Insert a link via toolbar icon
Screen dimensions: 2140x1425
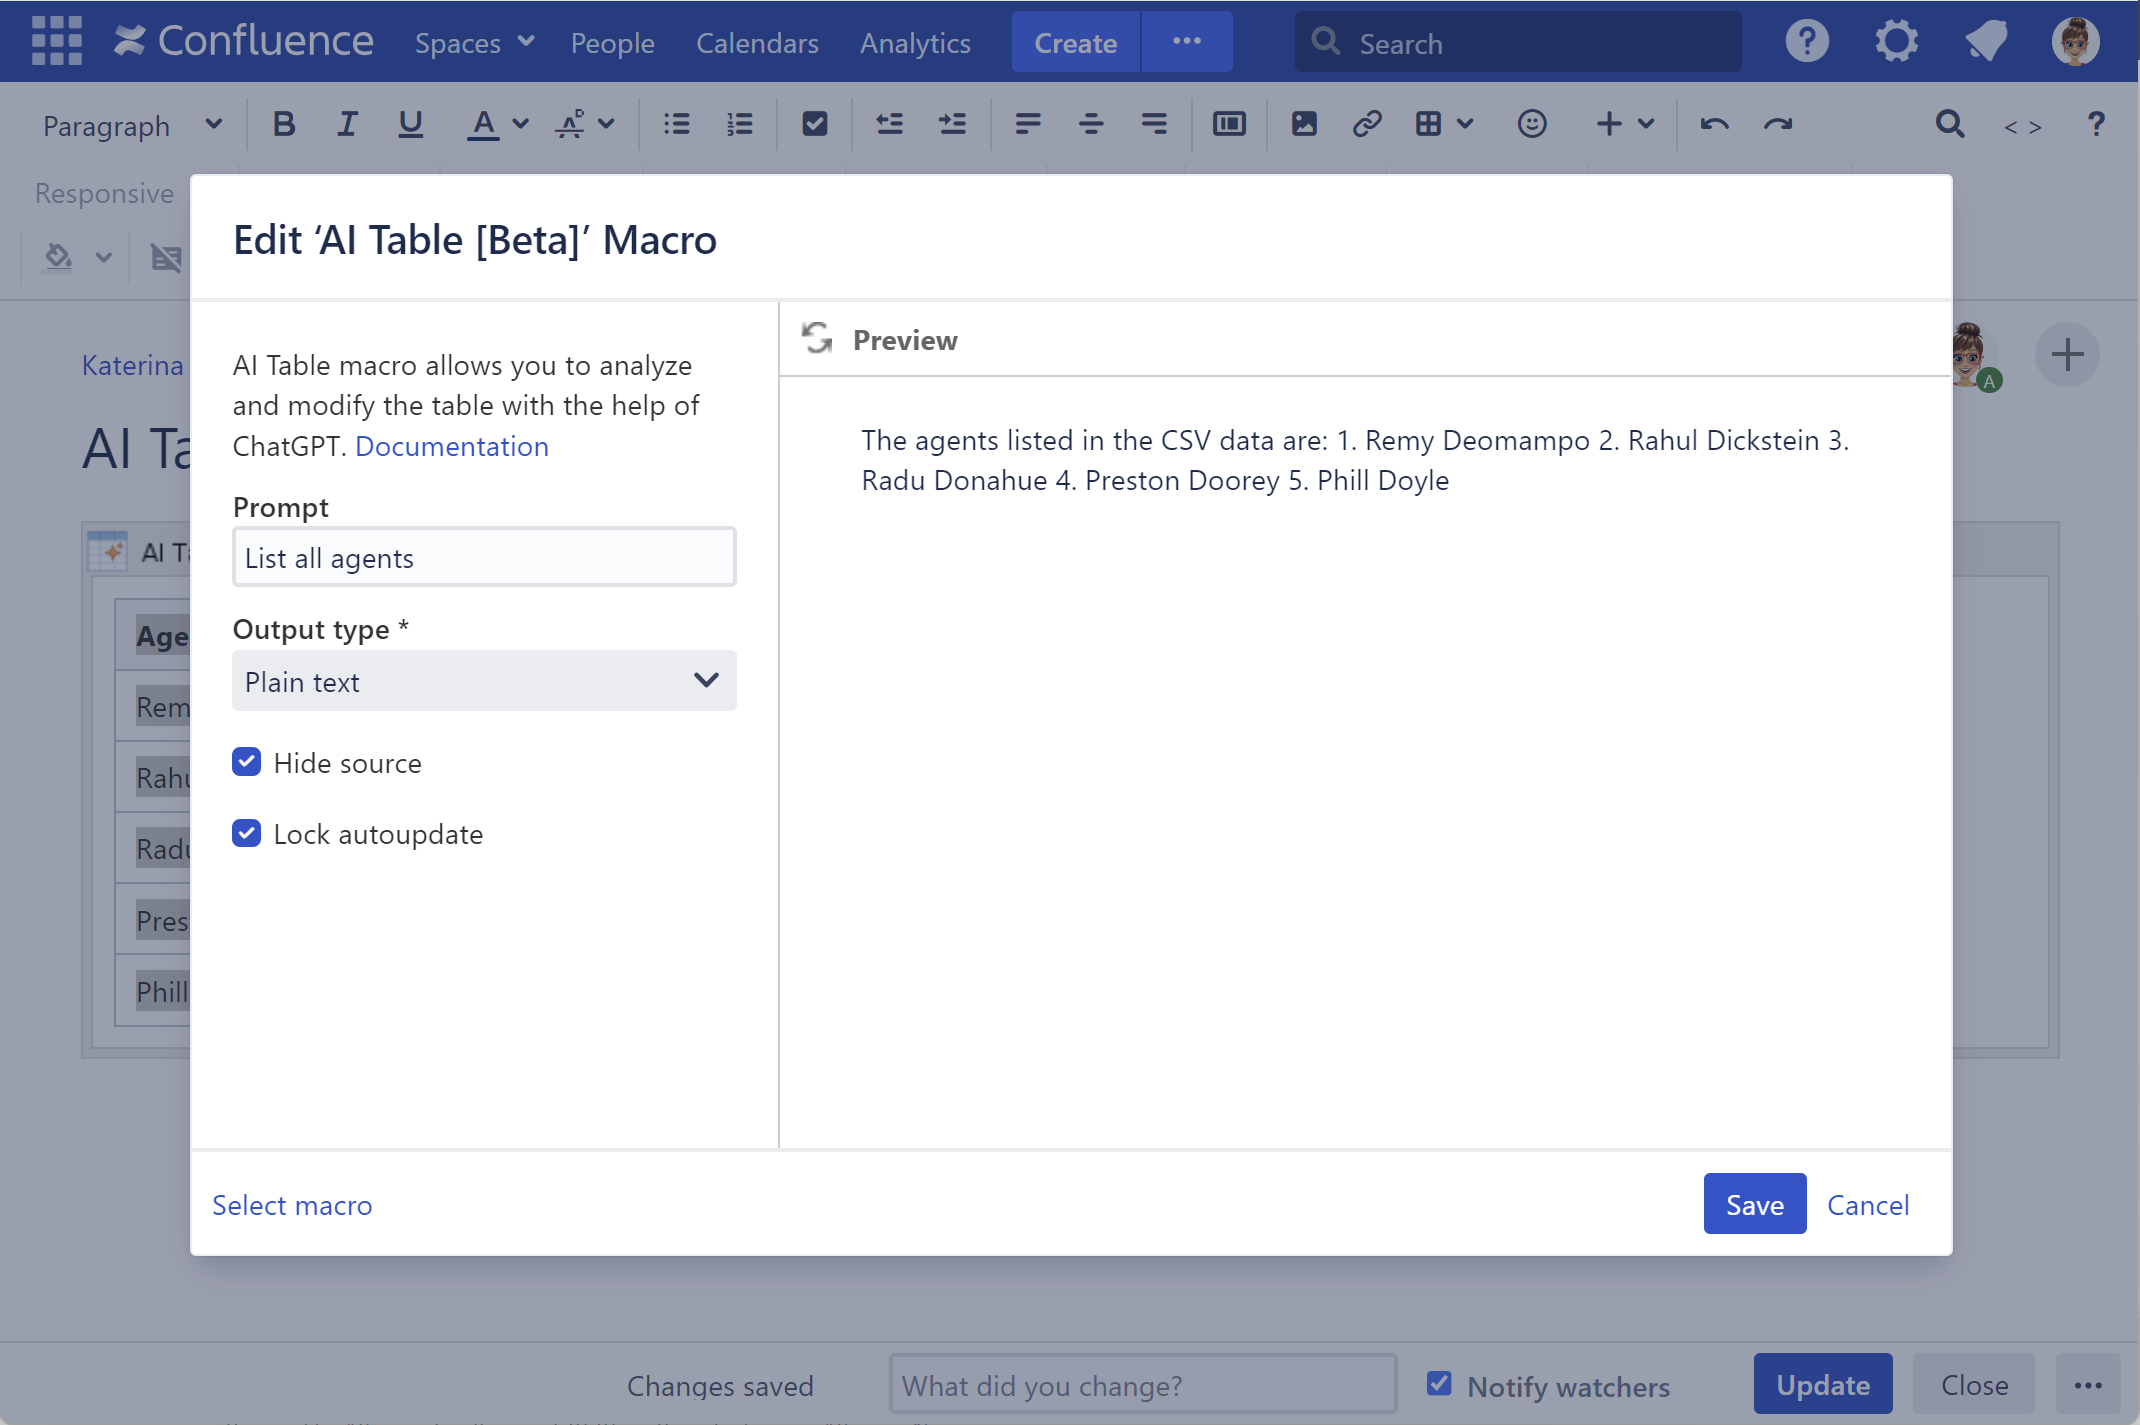point(1366,125)
